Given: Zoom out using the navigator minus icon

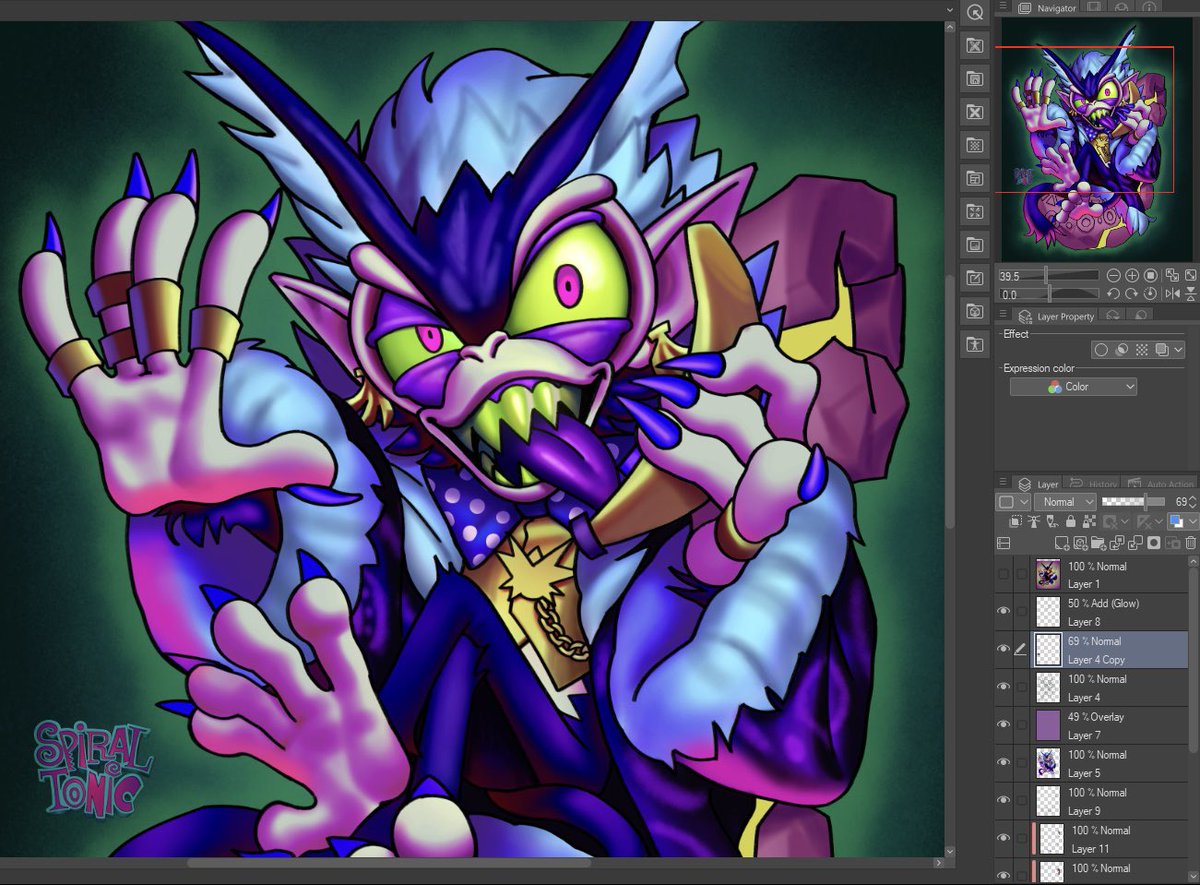Looking at the screenshot, I should point(1114,276).
